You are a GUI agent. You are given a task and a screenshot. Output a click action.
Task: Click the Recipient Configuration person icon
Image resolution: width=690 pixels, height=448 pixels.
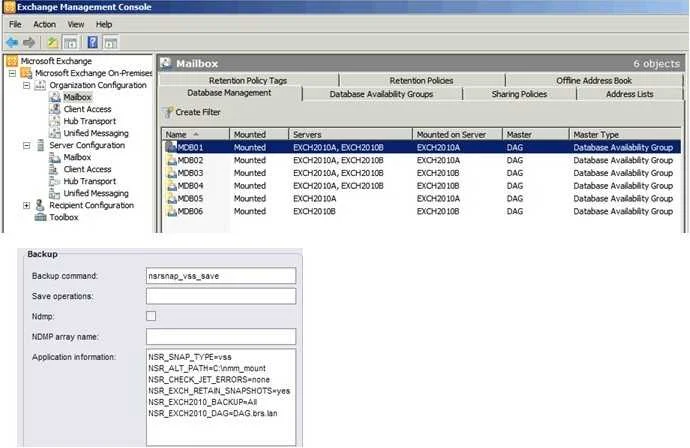[x=40, y=205]
